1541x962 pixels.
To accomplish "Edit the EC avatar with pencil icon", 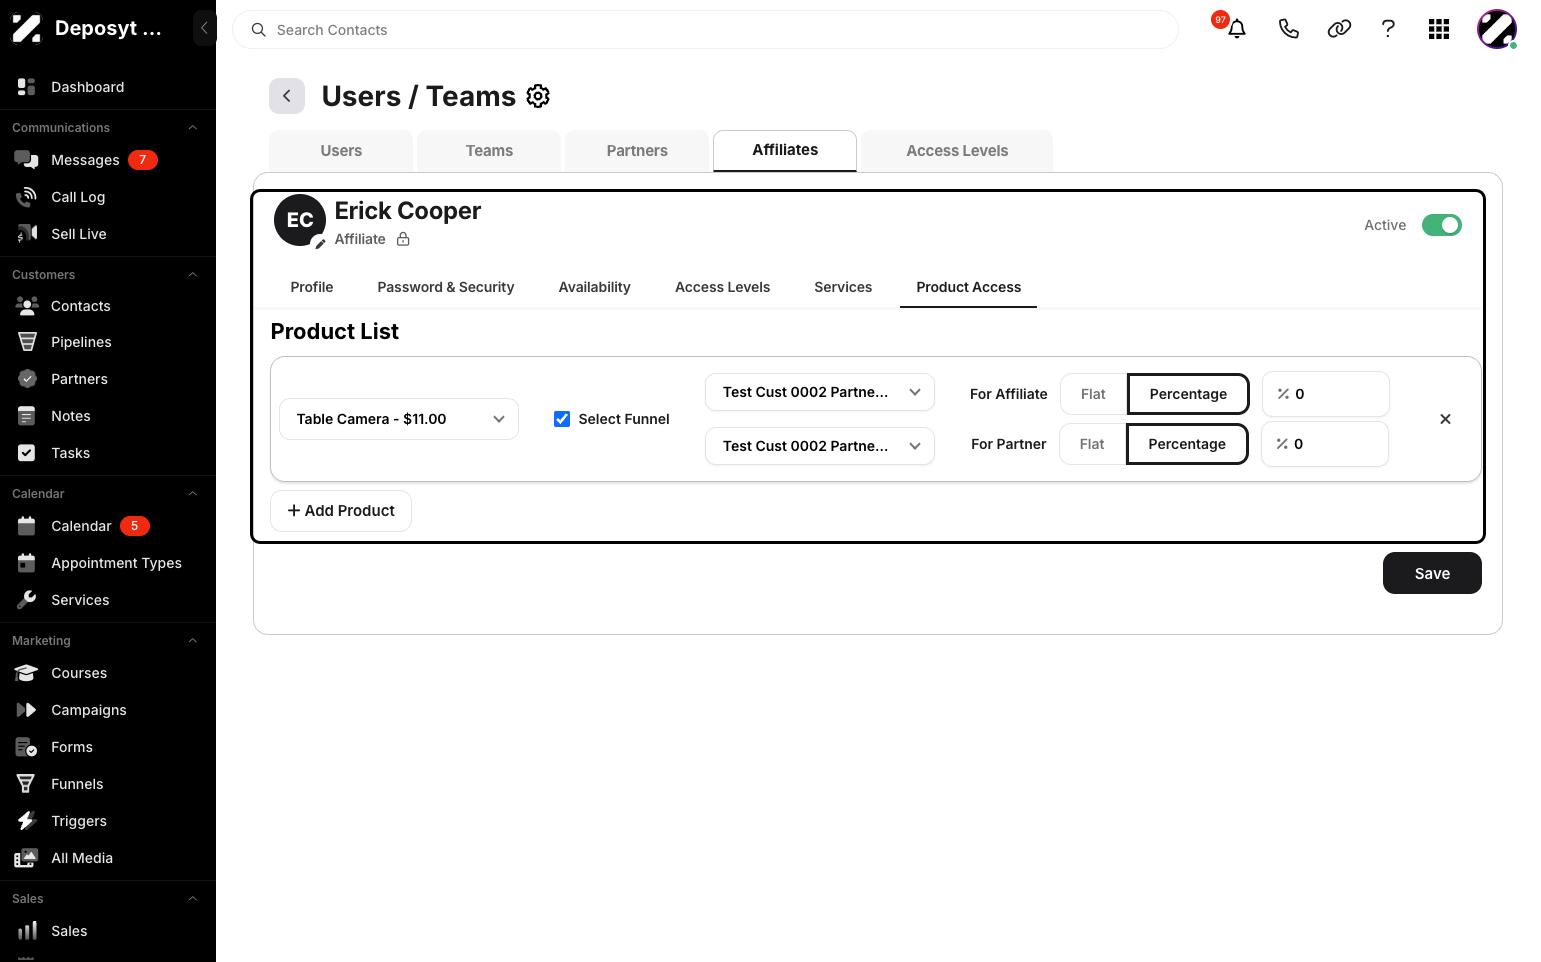I will pos(319,243).
